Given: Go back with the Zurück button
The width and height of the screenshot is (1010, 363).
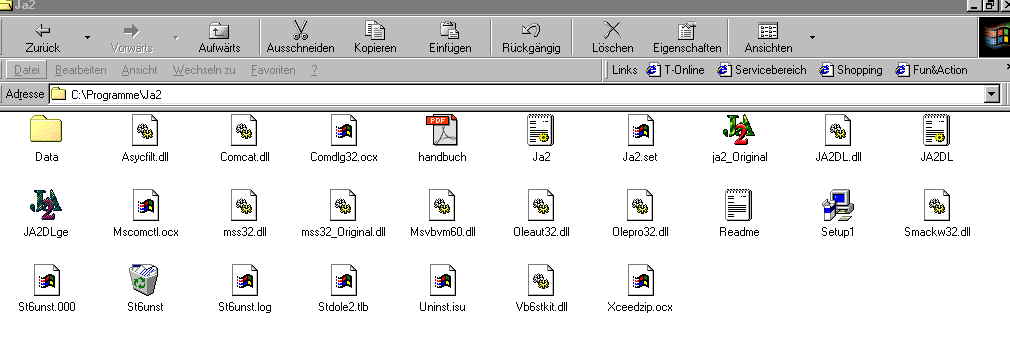Looking at the screenshot, I should point(43,38).
